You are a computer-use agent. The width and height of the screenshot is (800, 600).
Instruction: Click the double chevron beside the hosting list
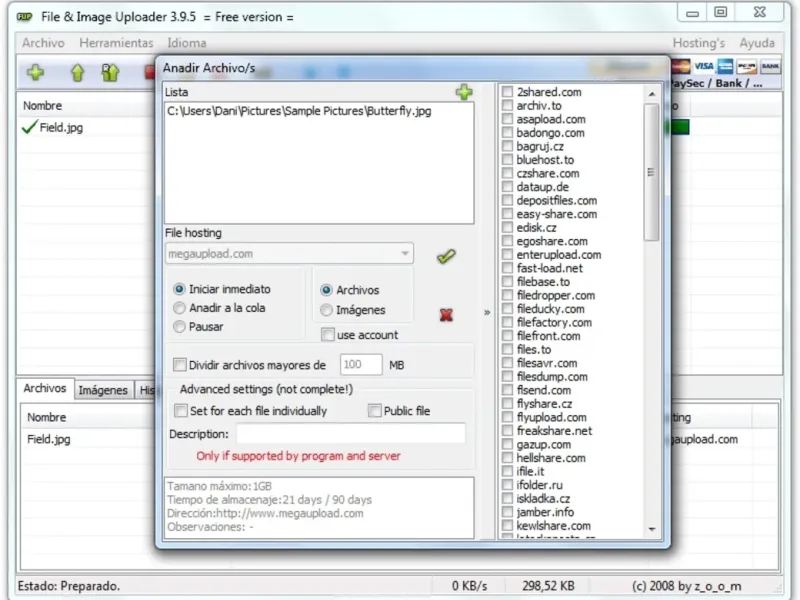(487, 312)
